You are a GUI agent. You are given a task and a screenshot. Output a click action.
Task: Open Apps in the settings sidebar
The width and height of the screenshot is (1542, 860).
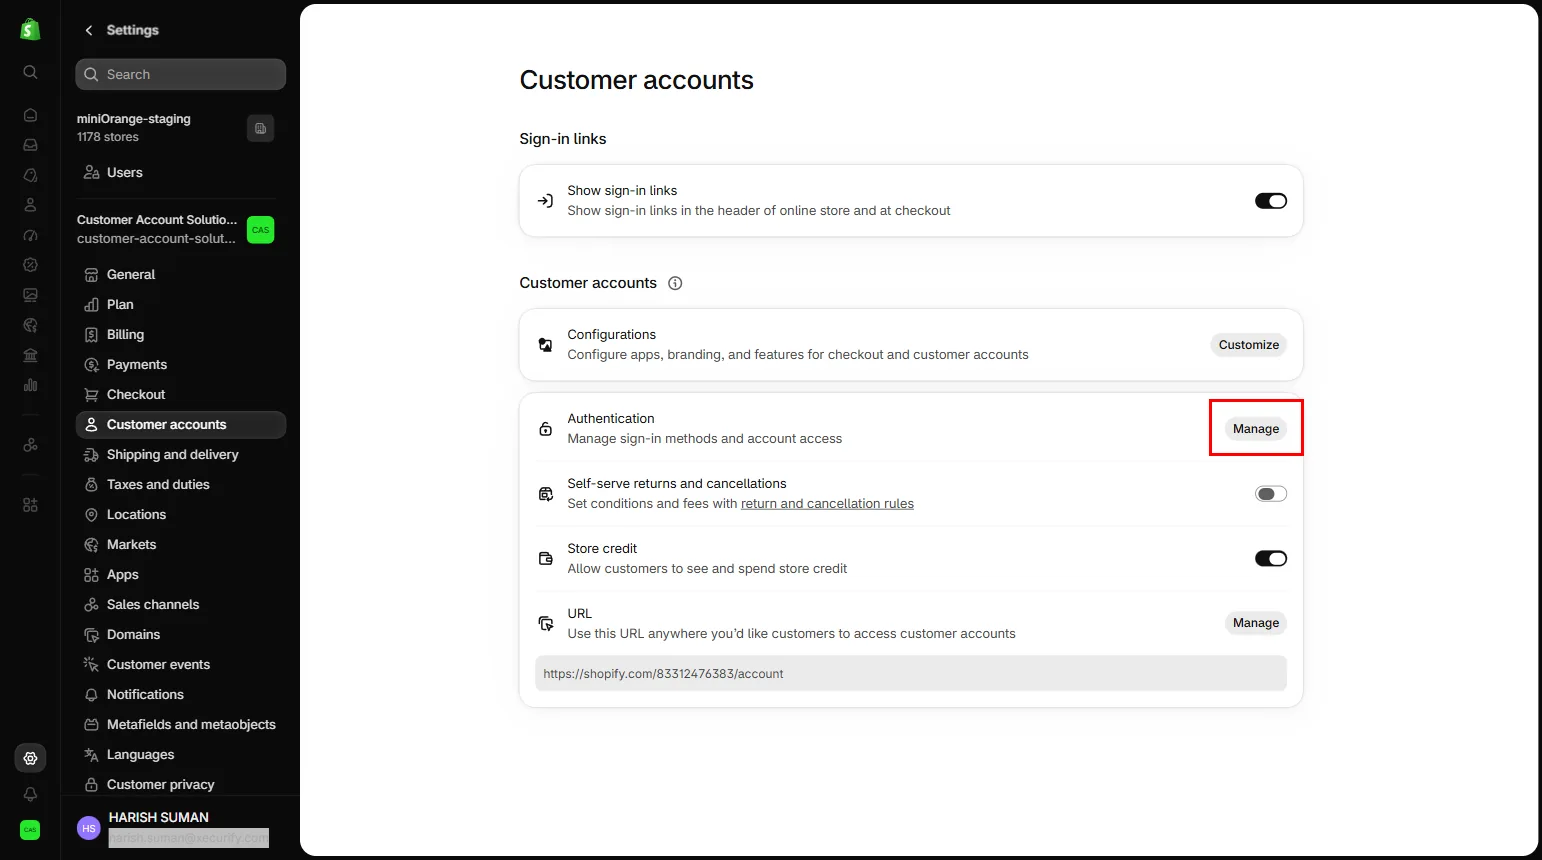point(181,574)
